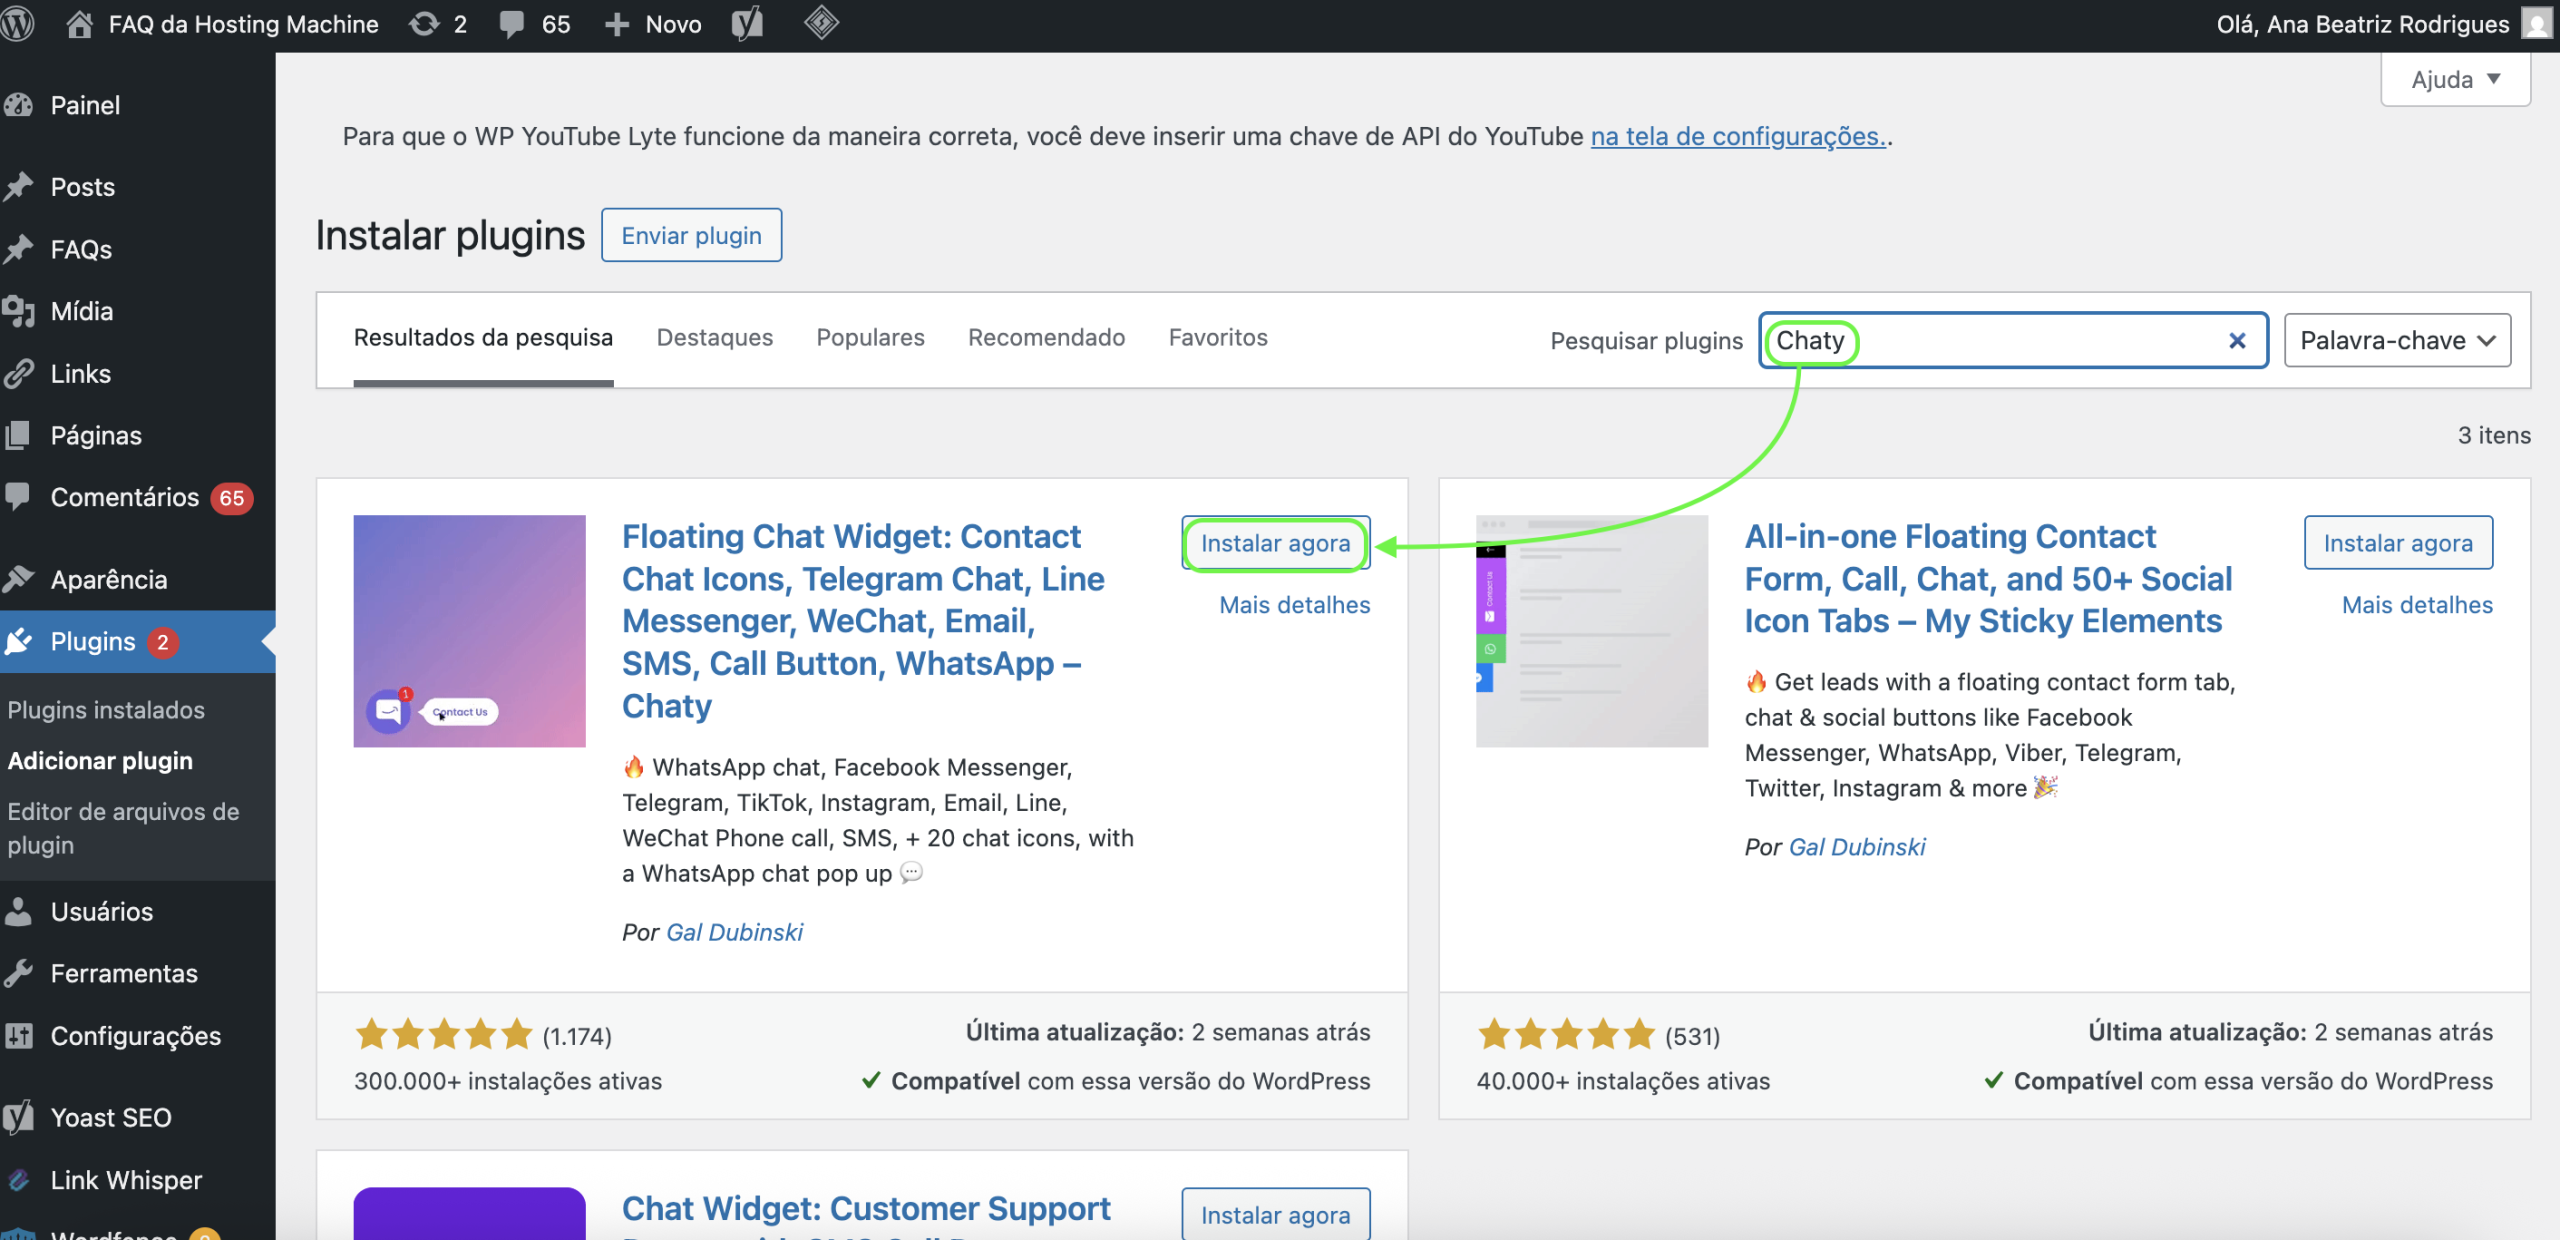Screen dimensions: 2560x1240
Task: Select Adicionar plugin submenu item
Action: 100,761
